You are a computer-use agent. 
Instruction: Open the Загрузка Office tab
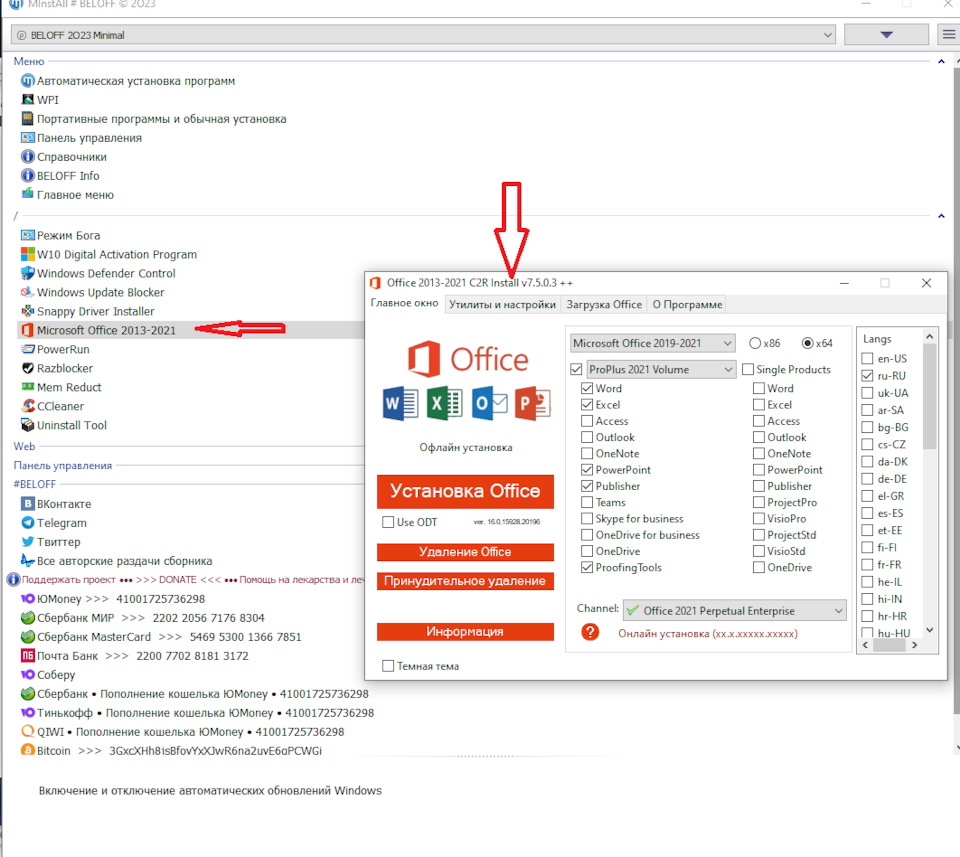[x=604, y=304]
